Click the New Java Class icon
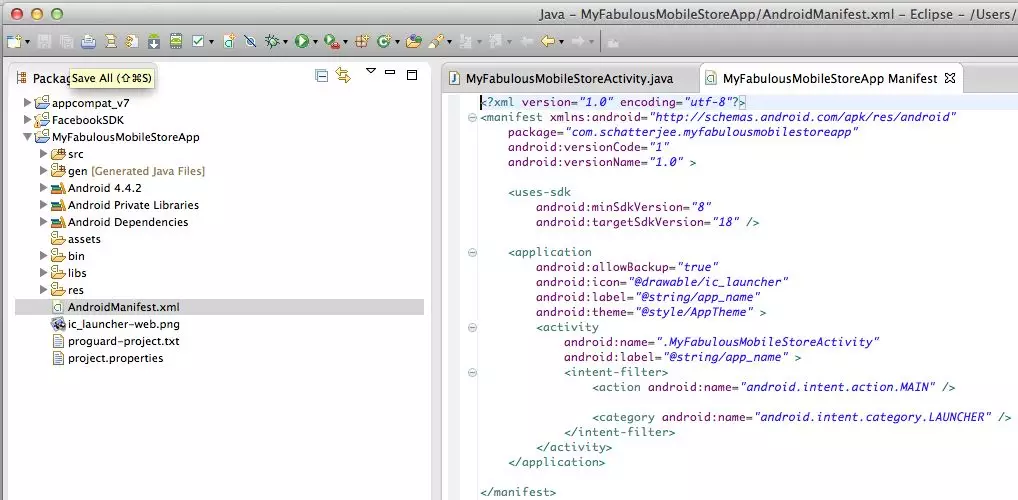Viewport: 1018px width, 500px height. pos(383,41)
